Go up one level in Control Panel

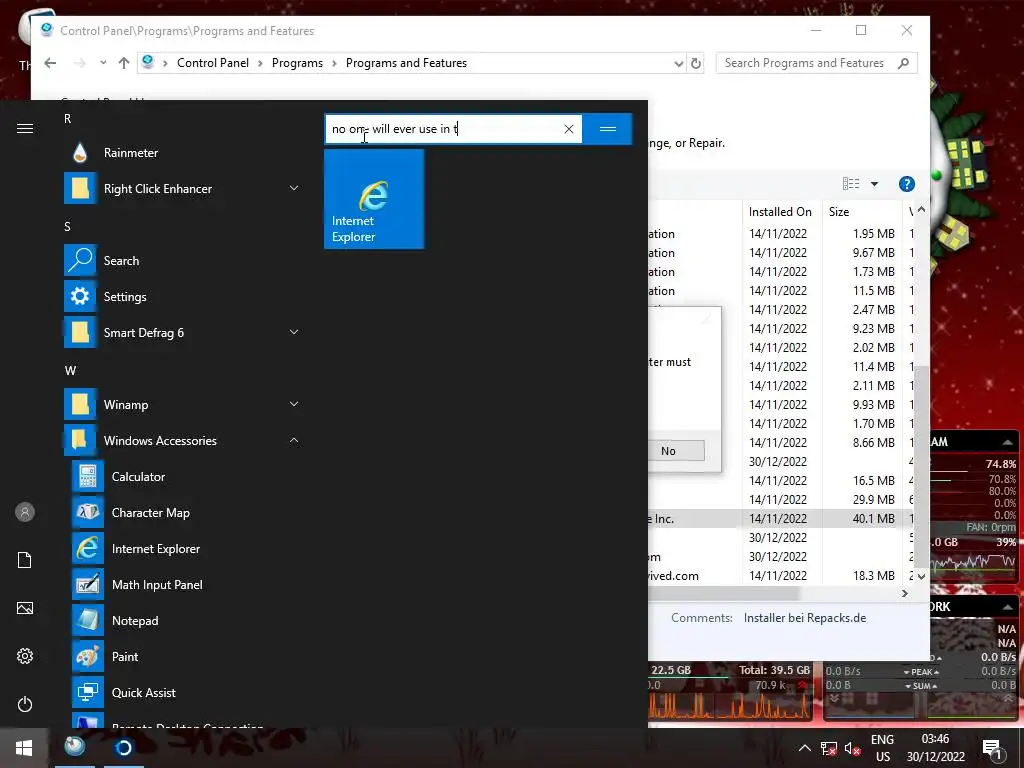pos(123,63)
